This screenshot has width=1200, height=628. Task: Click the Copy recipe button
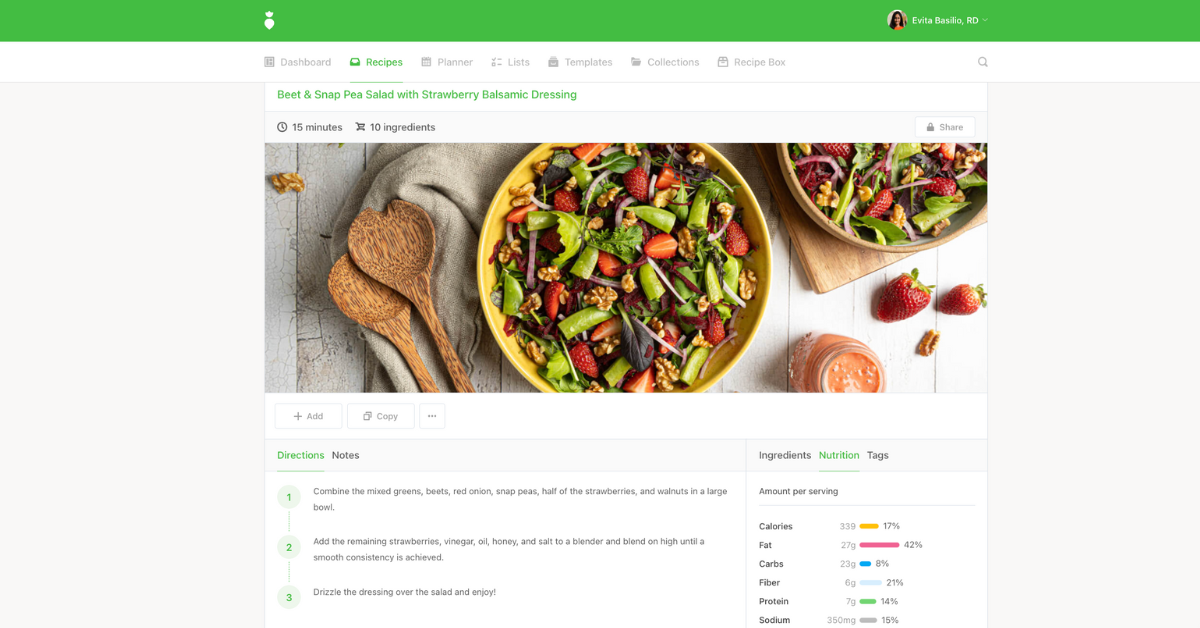pyautogui.click(x=380, y=416)
